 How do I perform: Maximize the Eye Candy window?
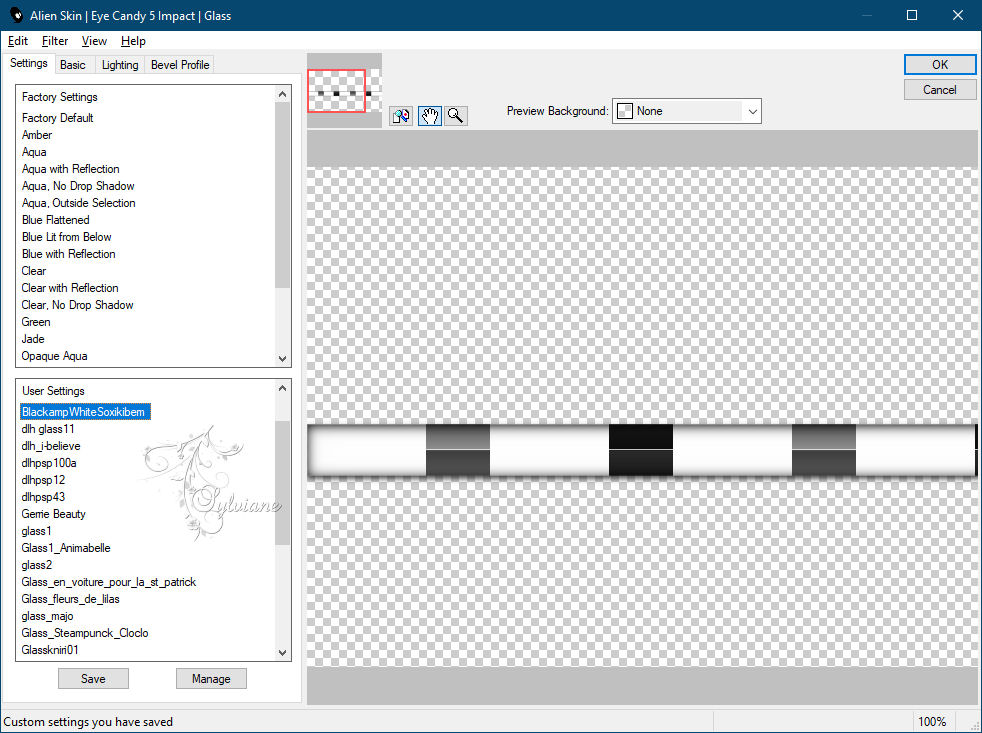(912, 15)
